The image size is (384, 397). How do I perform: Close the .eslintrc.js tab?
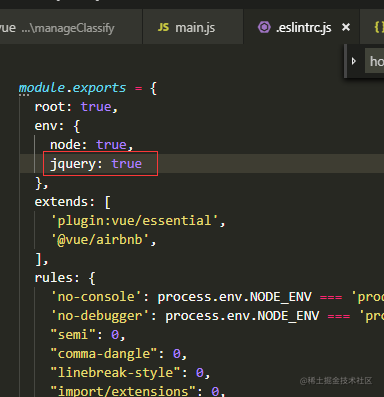click(x=346, y=27)
